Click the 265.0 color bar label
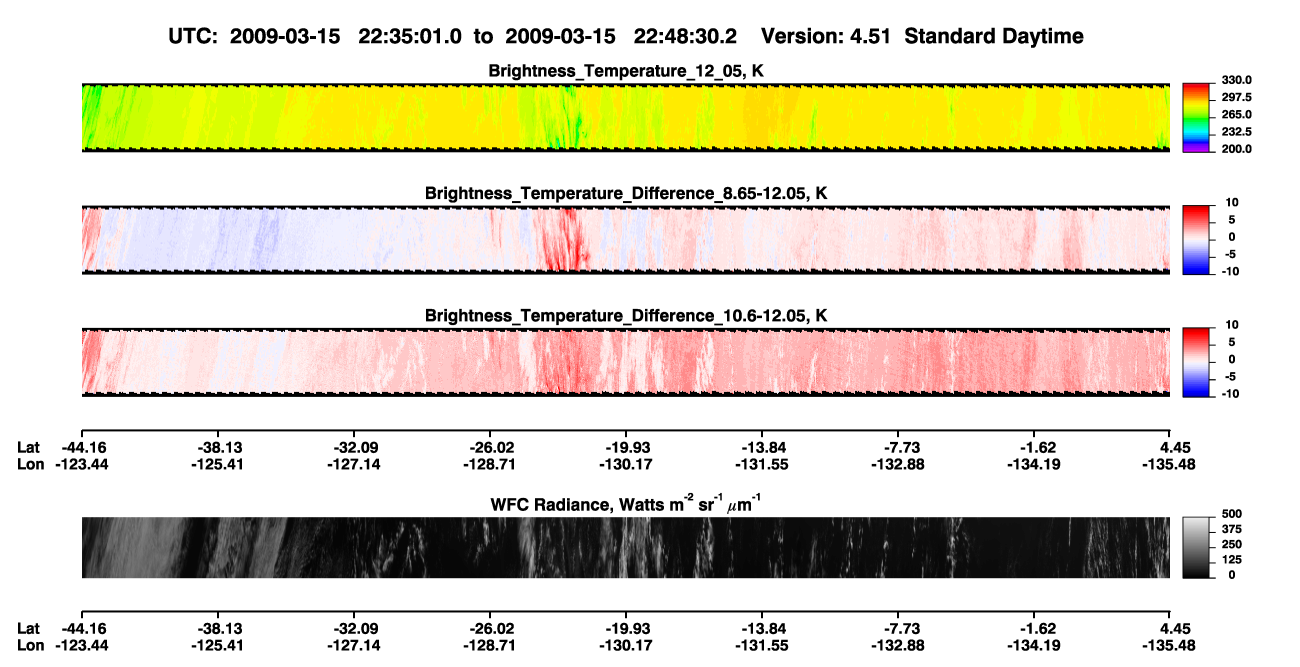Image resolution: width=1300 pixels, height=667 pixels. [x=1237, y=115]
